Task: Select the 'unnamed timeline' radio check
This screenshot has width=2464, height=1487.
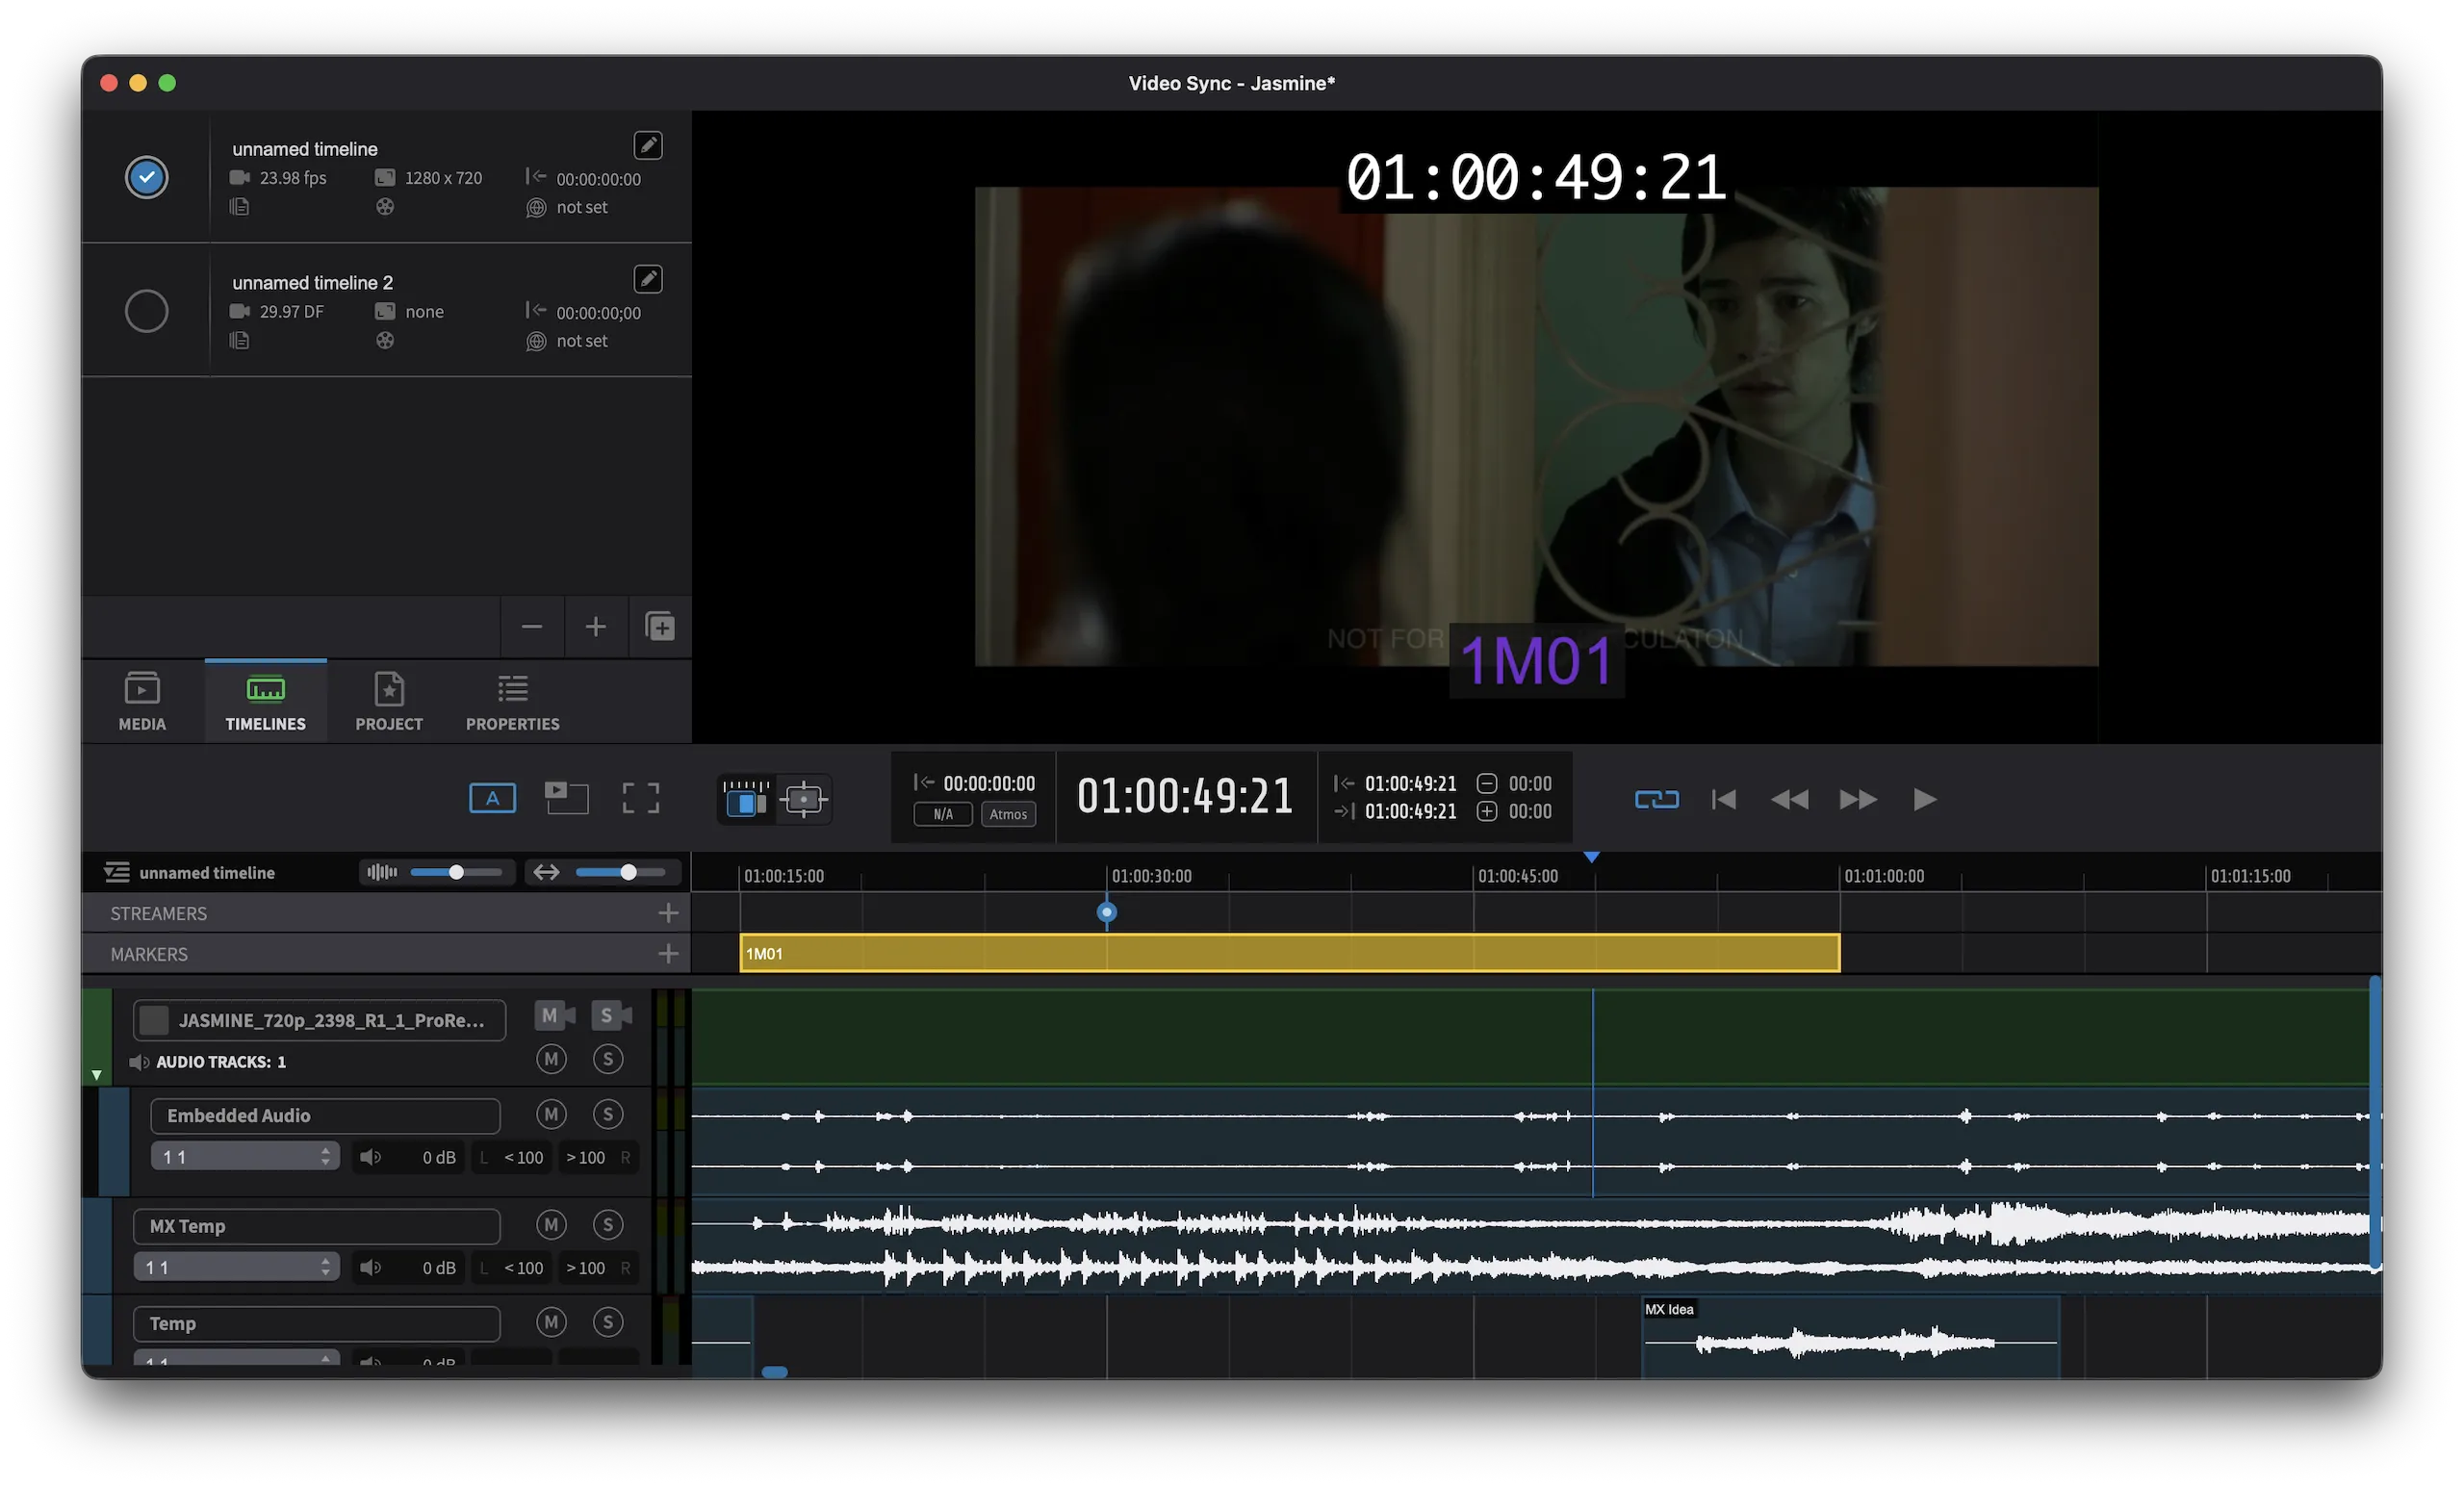Action: click(x=146, y=177)
